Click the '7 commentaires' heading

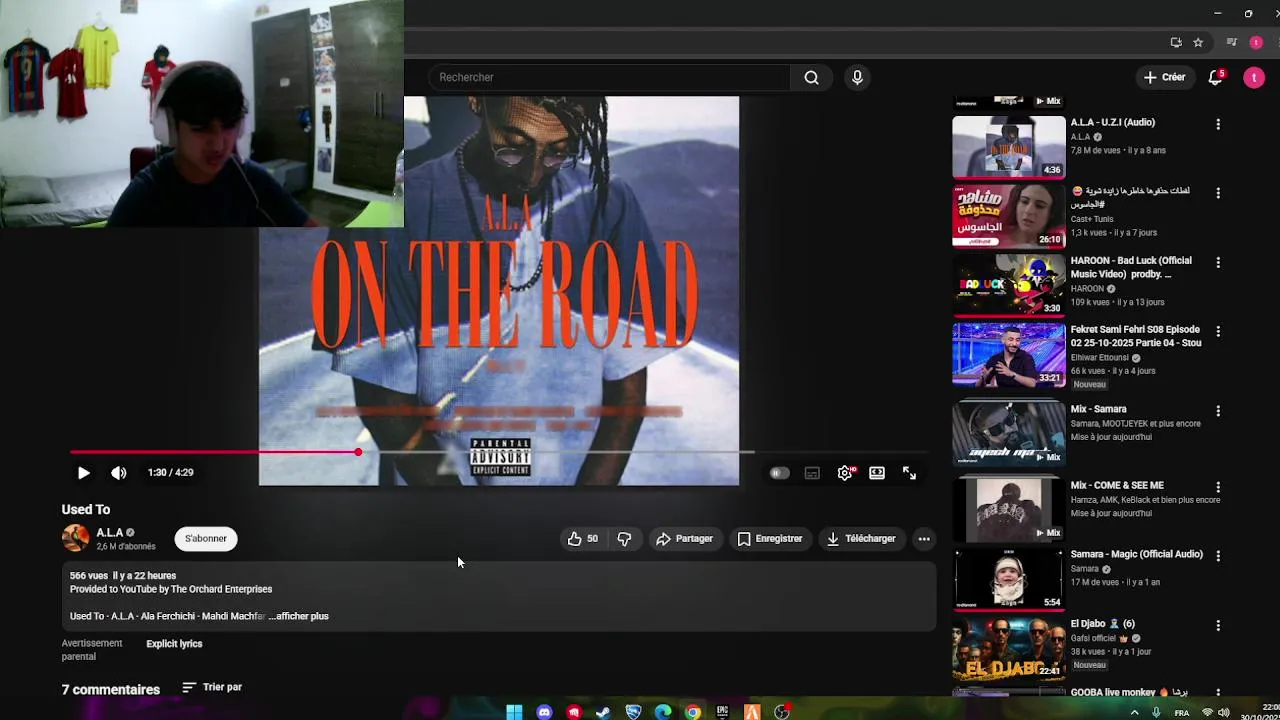pos(111,690)
